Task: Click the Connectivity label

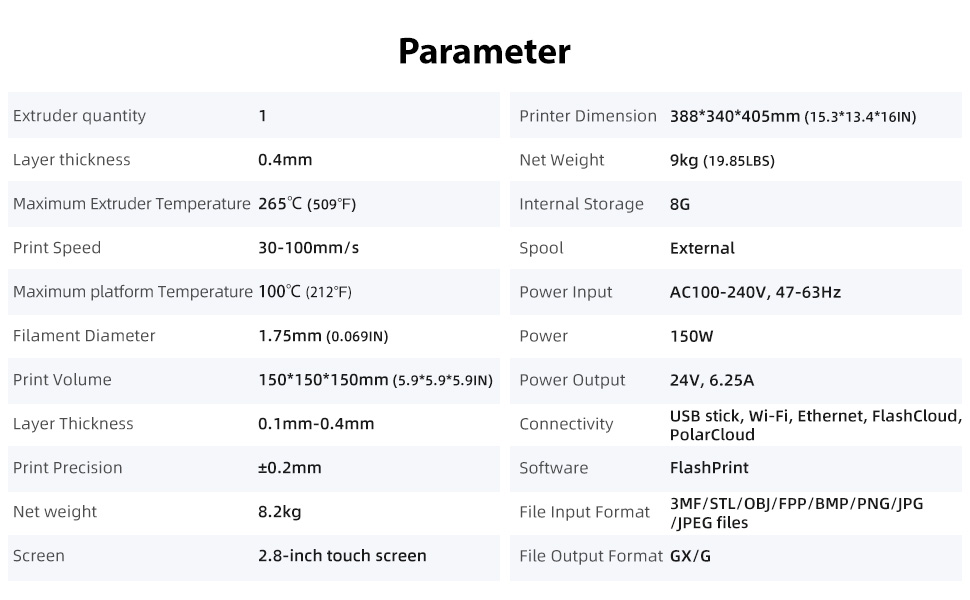Action: point(566,424)
